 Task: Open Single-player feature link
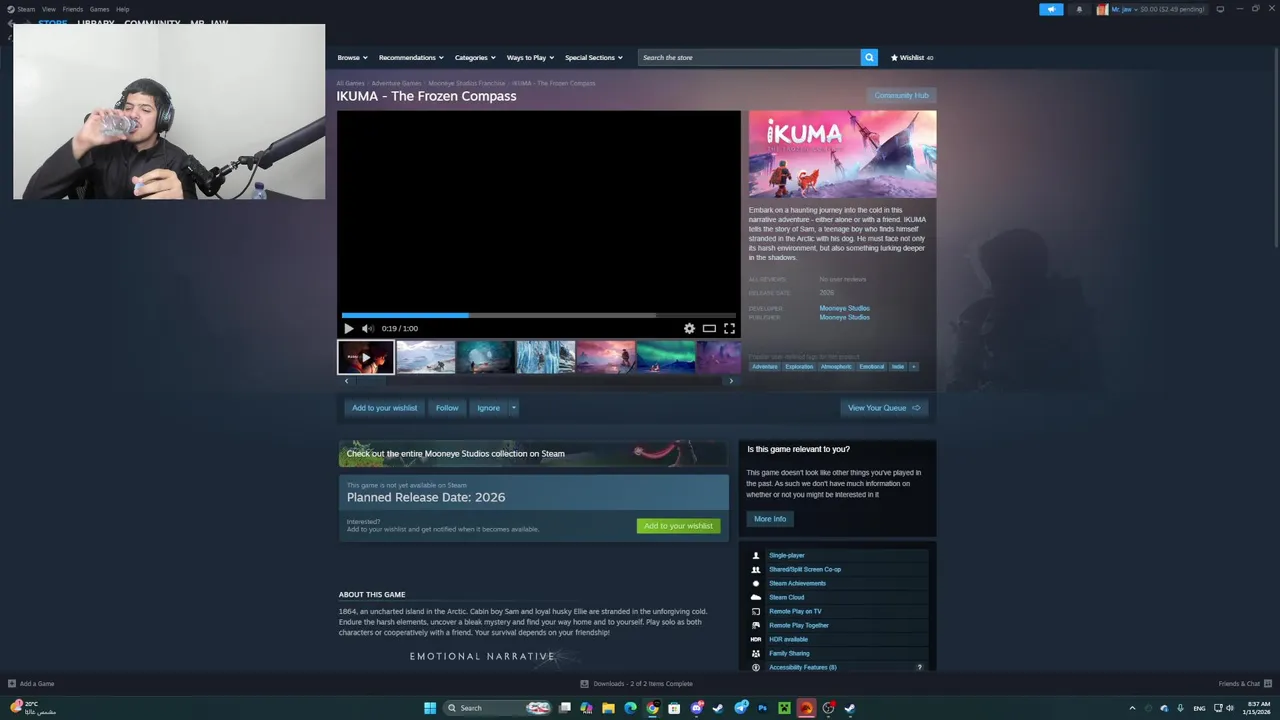(787, 555)
